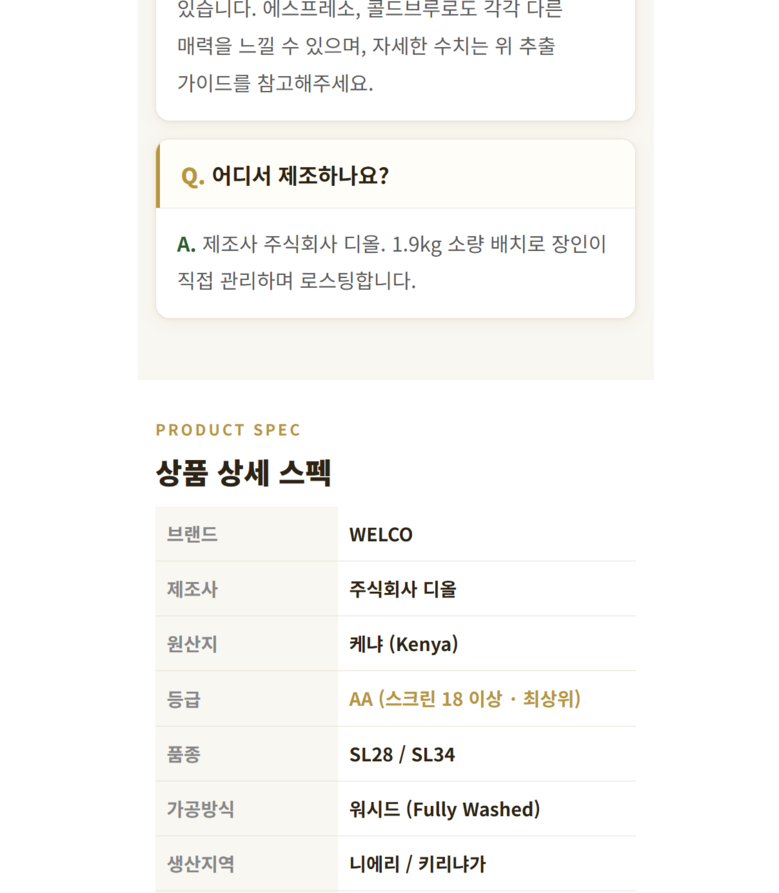Click the WELCO brand value
This screenshot has width=779, height=893.
click(381, 534)
